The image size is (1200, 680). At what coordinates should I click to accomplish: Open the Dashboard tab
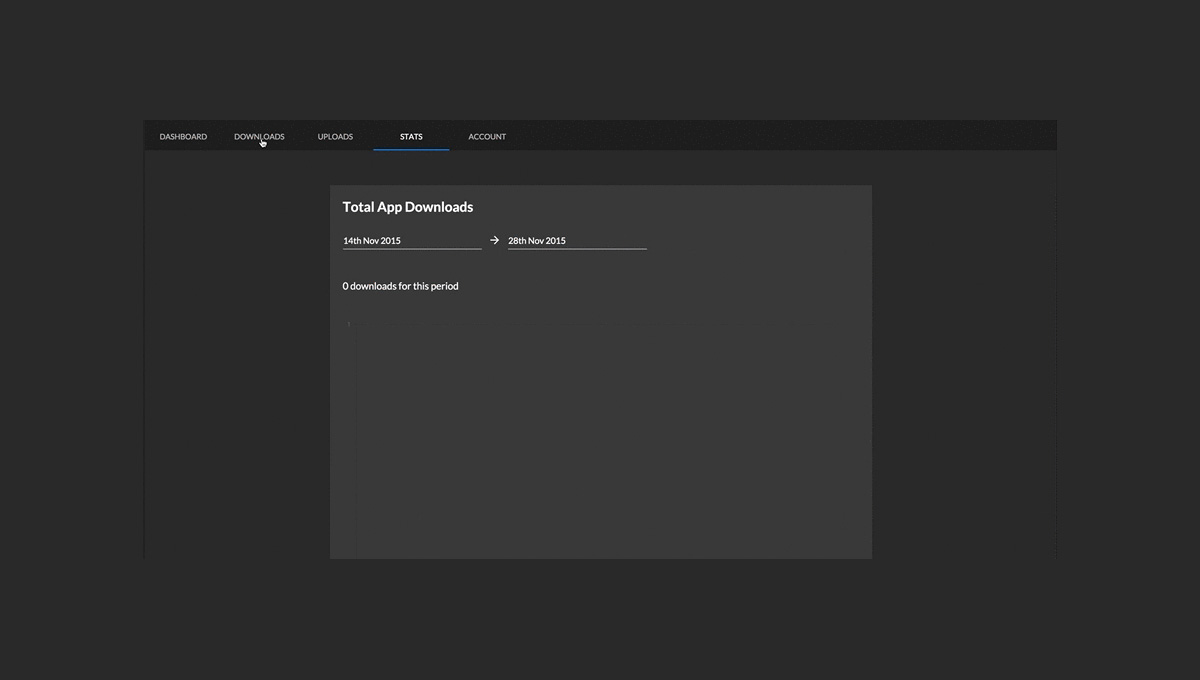coord(183,137)
